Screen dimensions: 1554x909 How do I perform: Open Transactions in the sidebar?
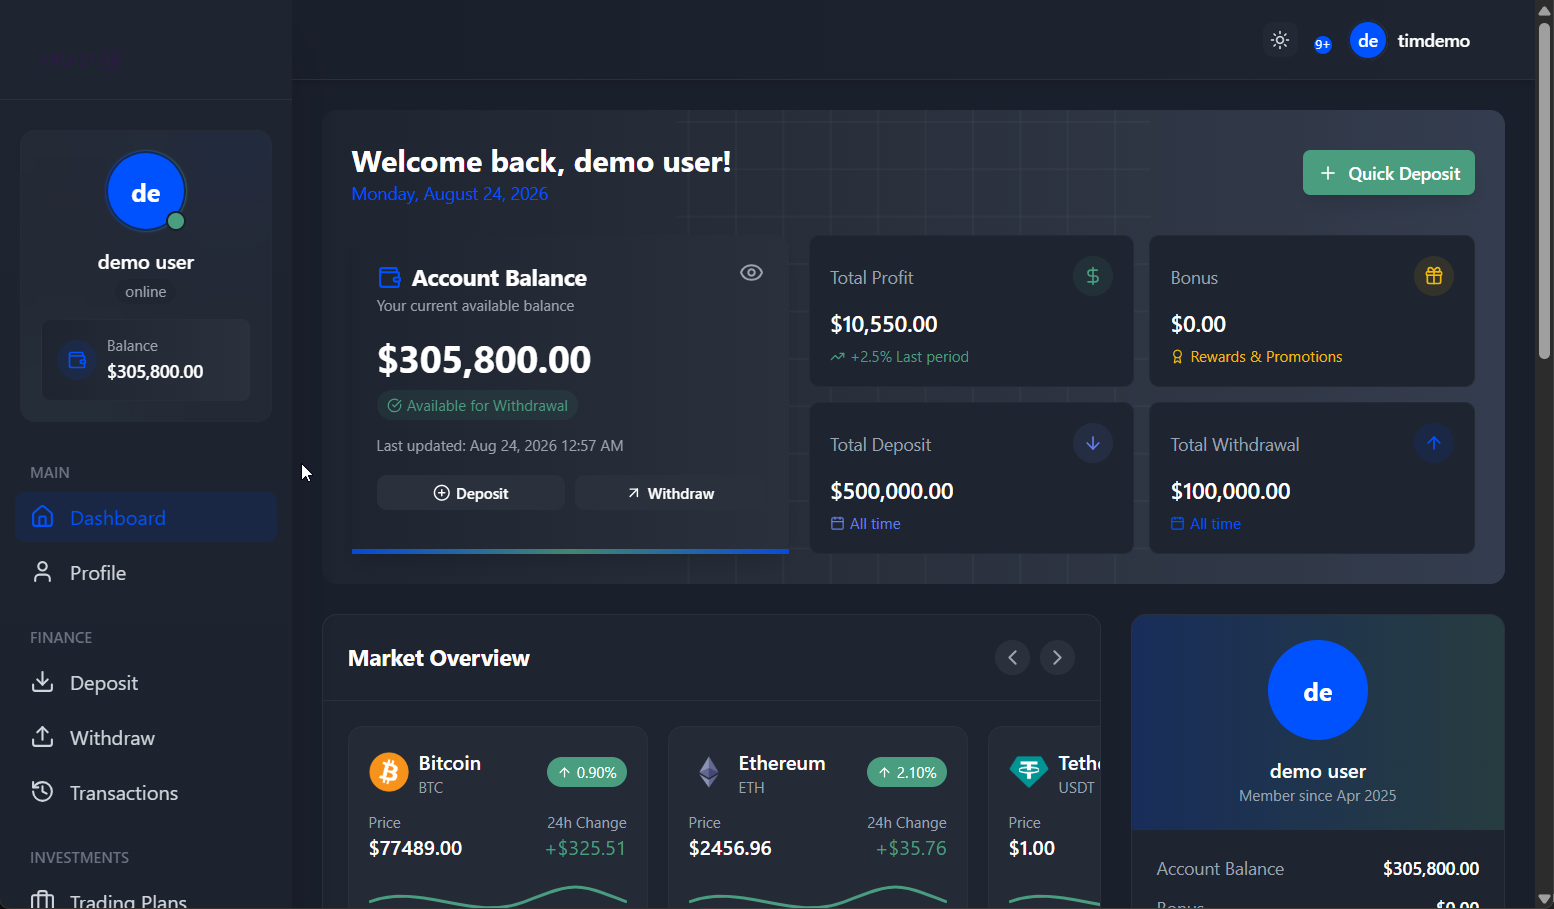tap(146, 792)
